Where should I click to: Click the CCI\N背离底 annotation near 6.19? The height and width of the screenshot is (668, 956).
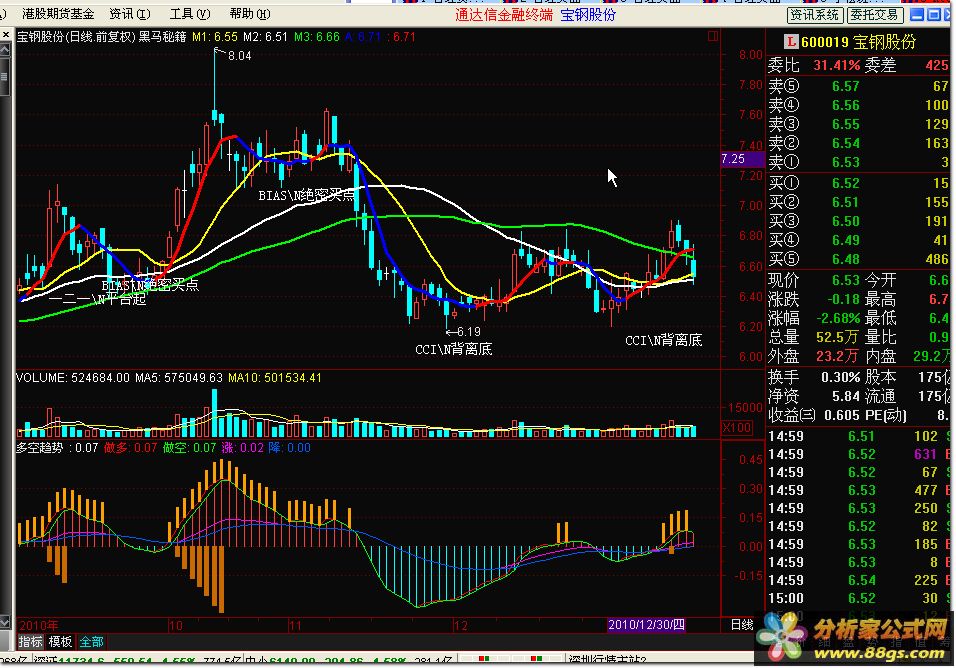(x=454, y=349)
